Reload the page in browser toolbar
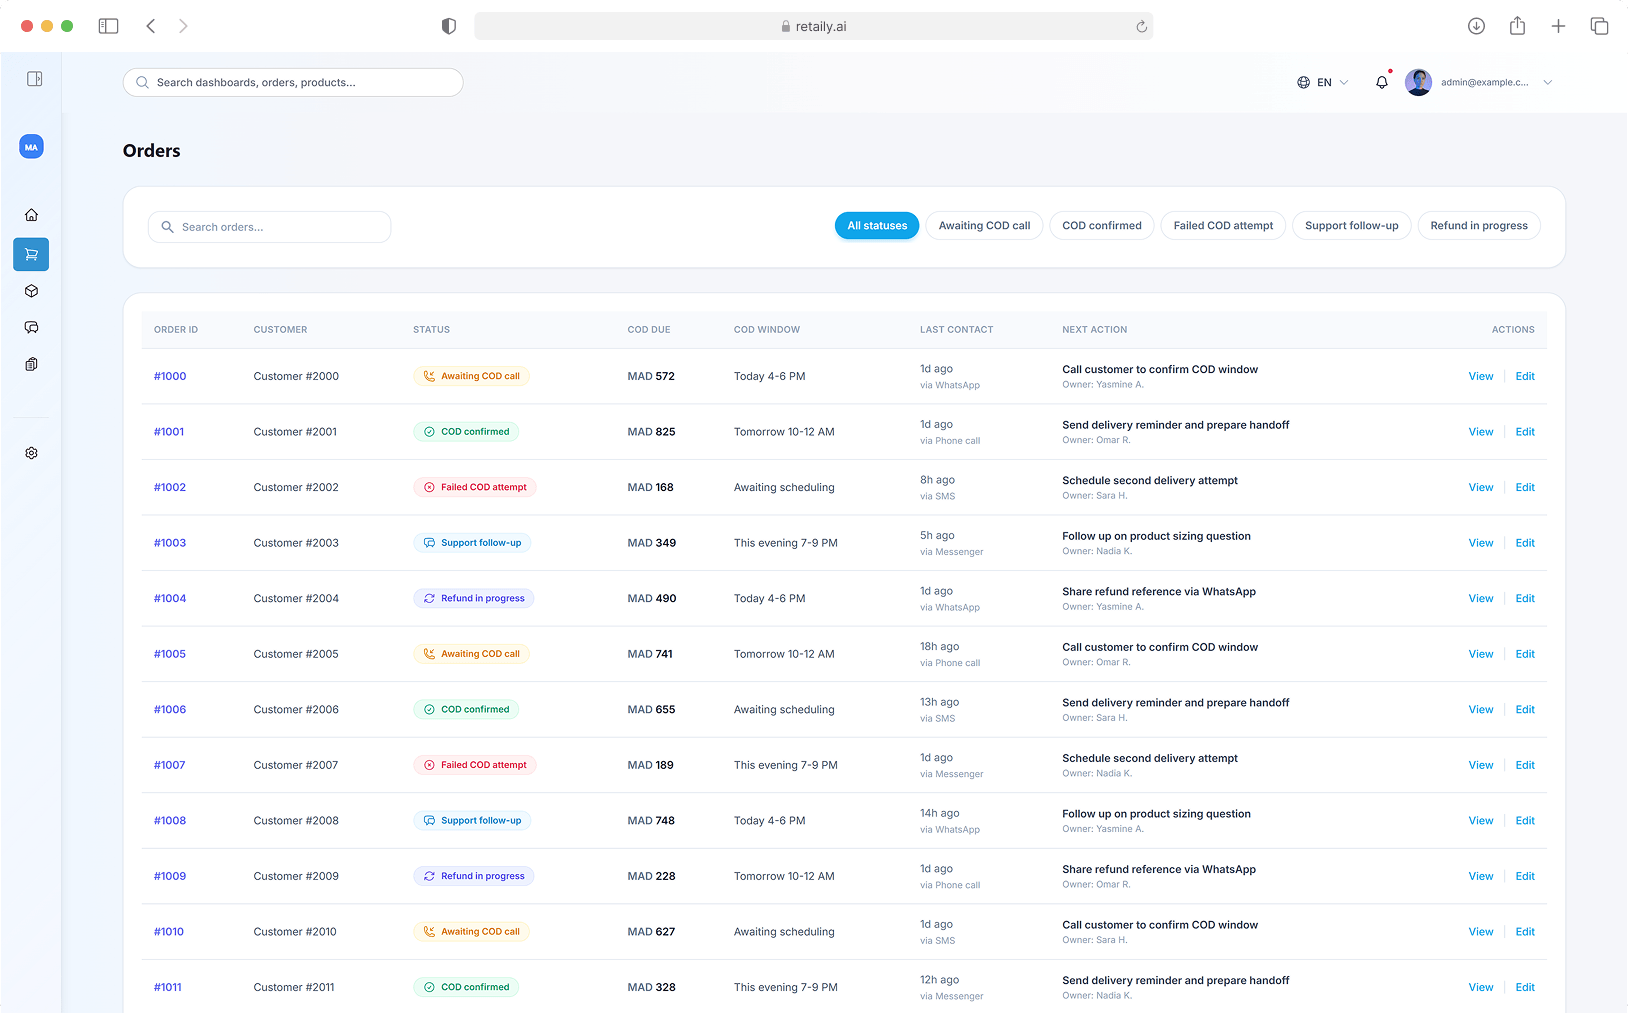This screenshot has width=1628, height=1013. pos(1141,27)
